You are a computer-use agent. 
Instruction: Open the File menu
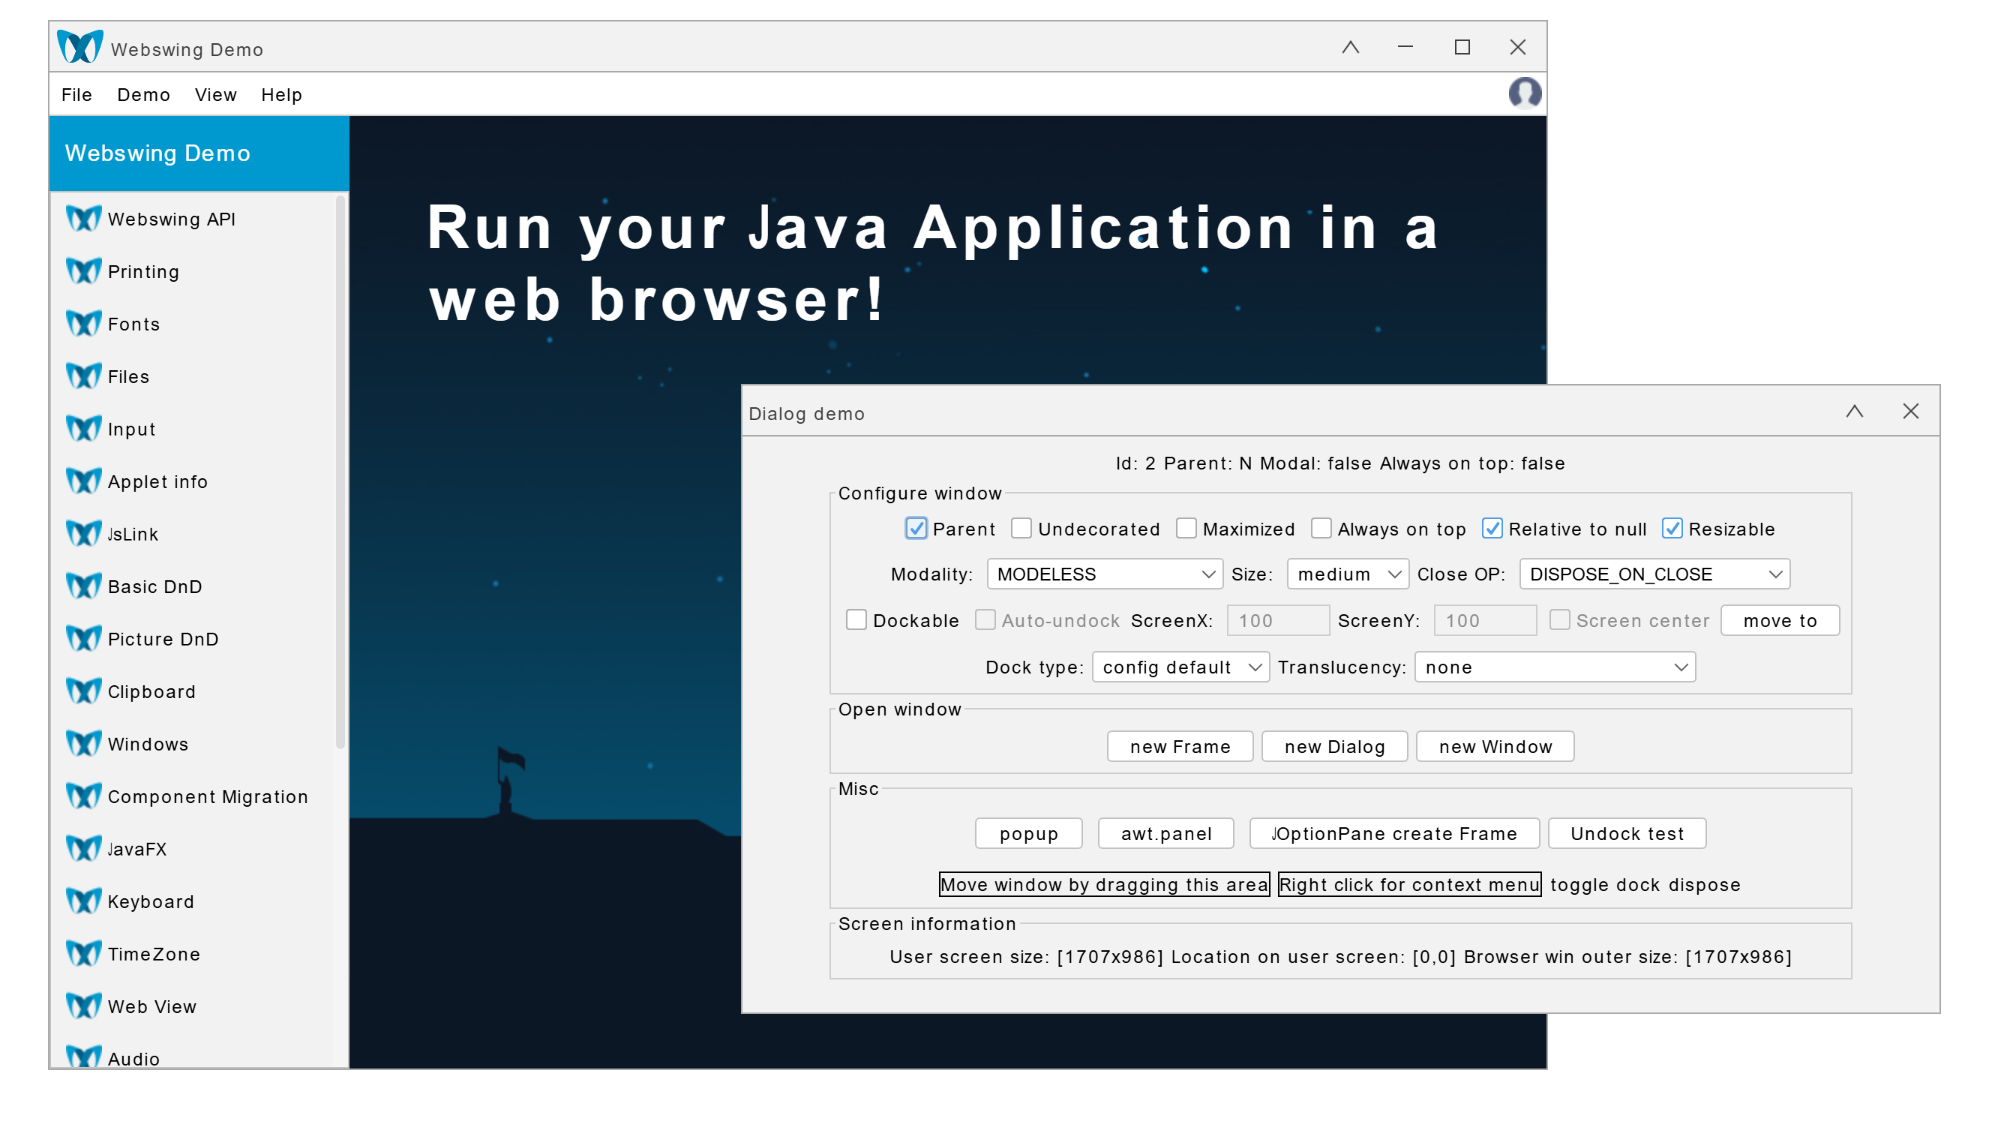(77, 95)
